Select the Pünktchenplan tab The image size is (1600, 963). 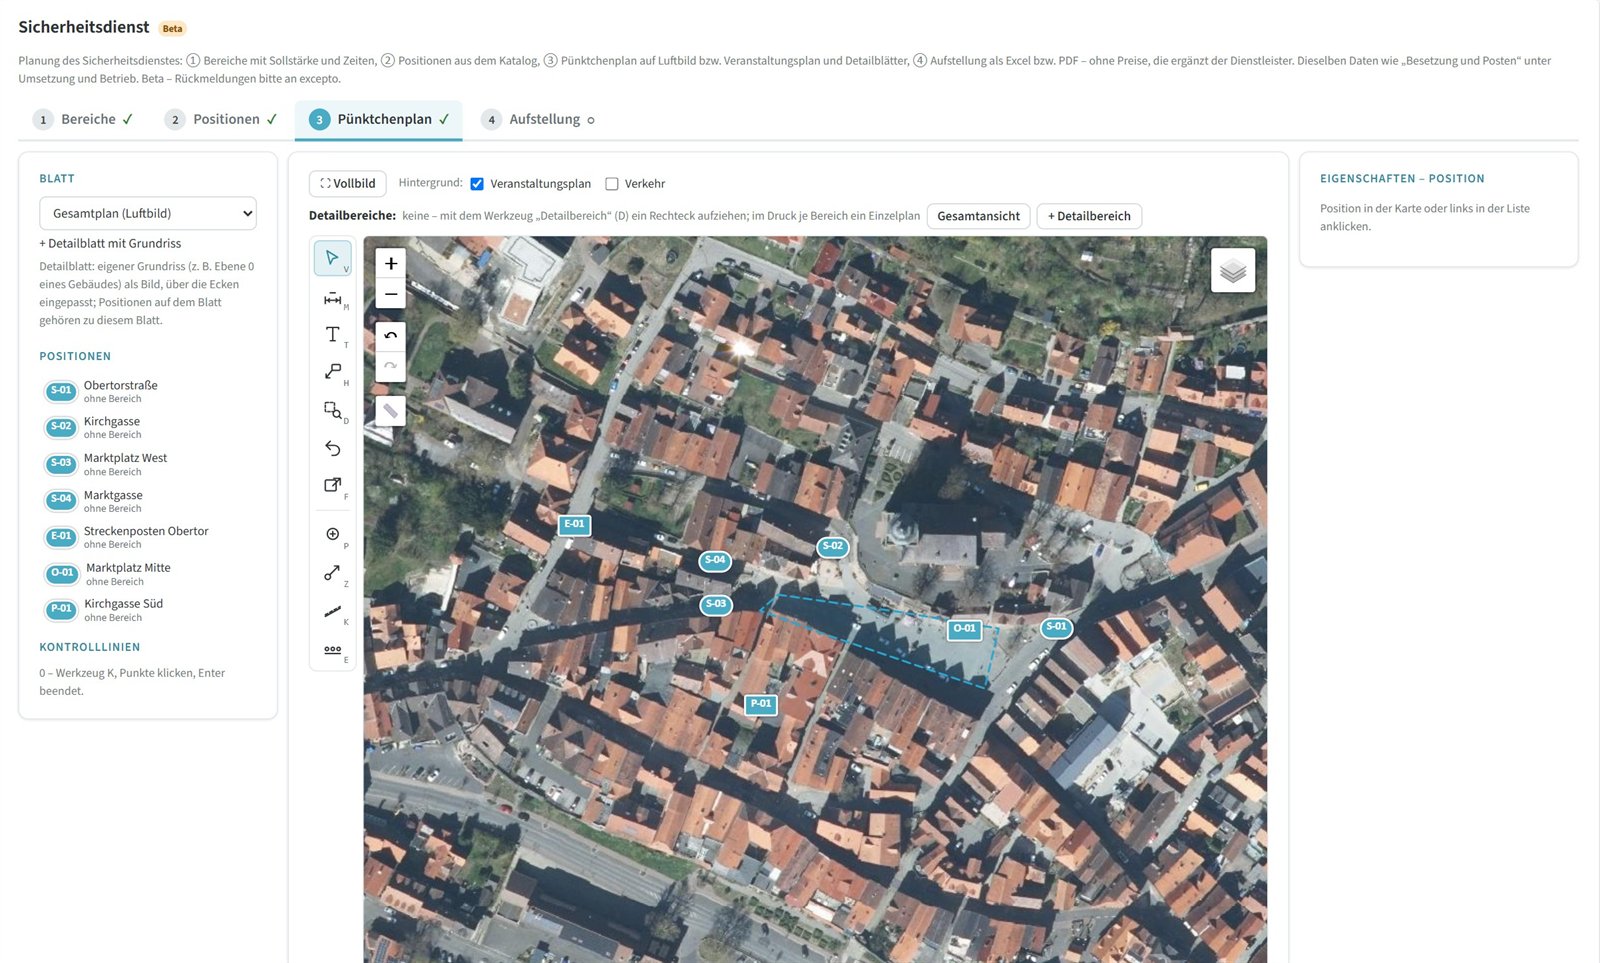(379, 119)
